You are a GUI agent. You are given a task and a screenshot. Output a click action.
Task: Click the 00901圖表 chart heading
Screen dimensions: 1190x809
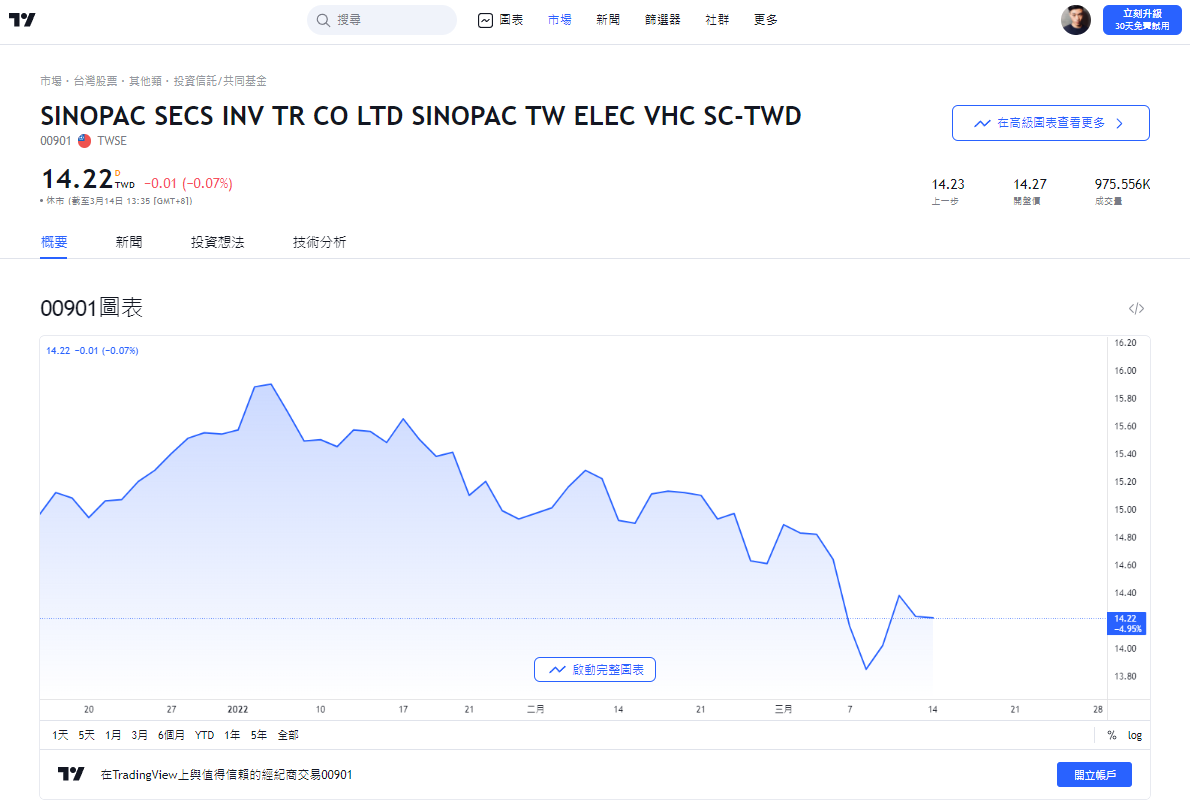pos(92,308)
